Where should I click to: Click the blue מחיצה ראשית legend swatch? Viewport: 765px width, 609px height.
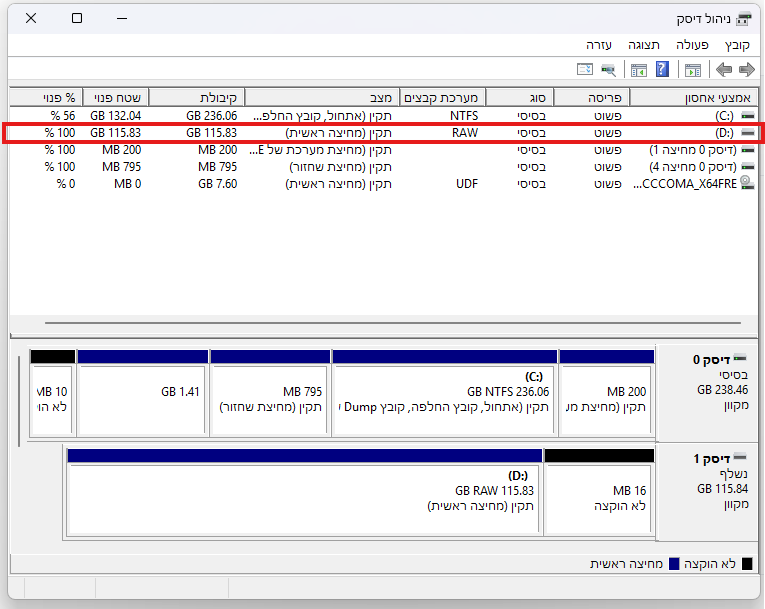(x=674, y=564)
